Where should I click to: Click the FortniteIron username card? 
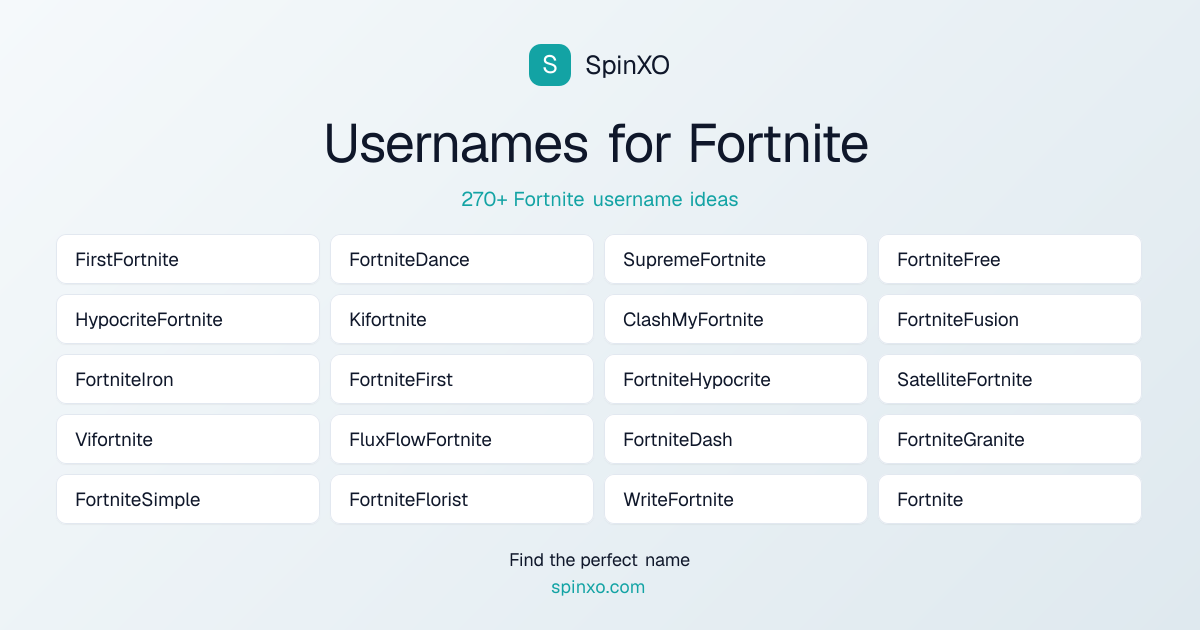[x=188, y=379]
